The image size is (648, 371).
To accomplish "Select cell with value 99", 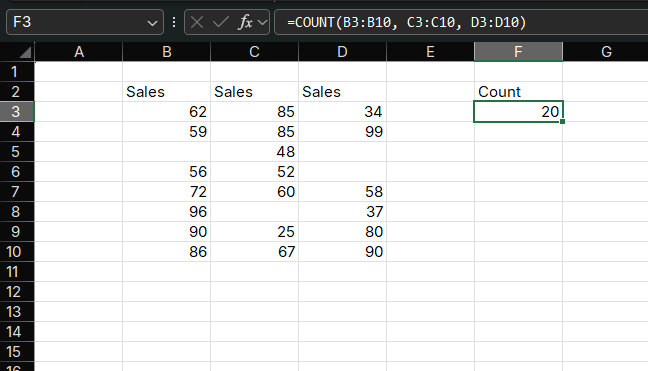I will click(x=343, y=132).
